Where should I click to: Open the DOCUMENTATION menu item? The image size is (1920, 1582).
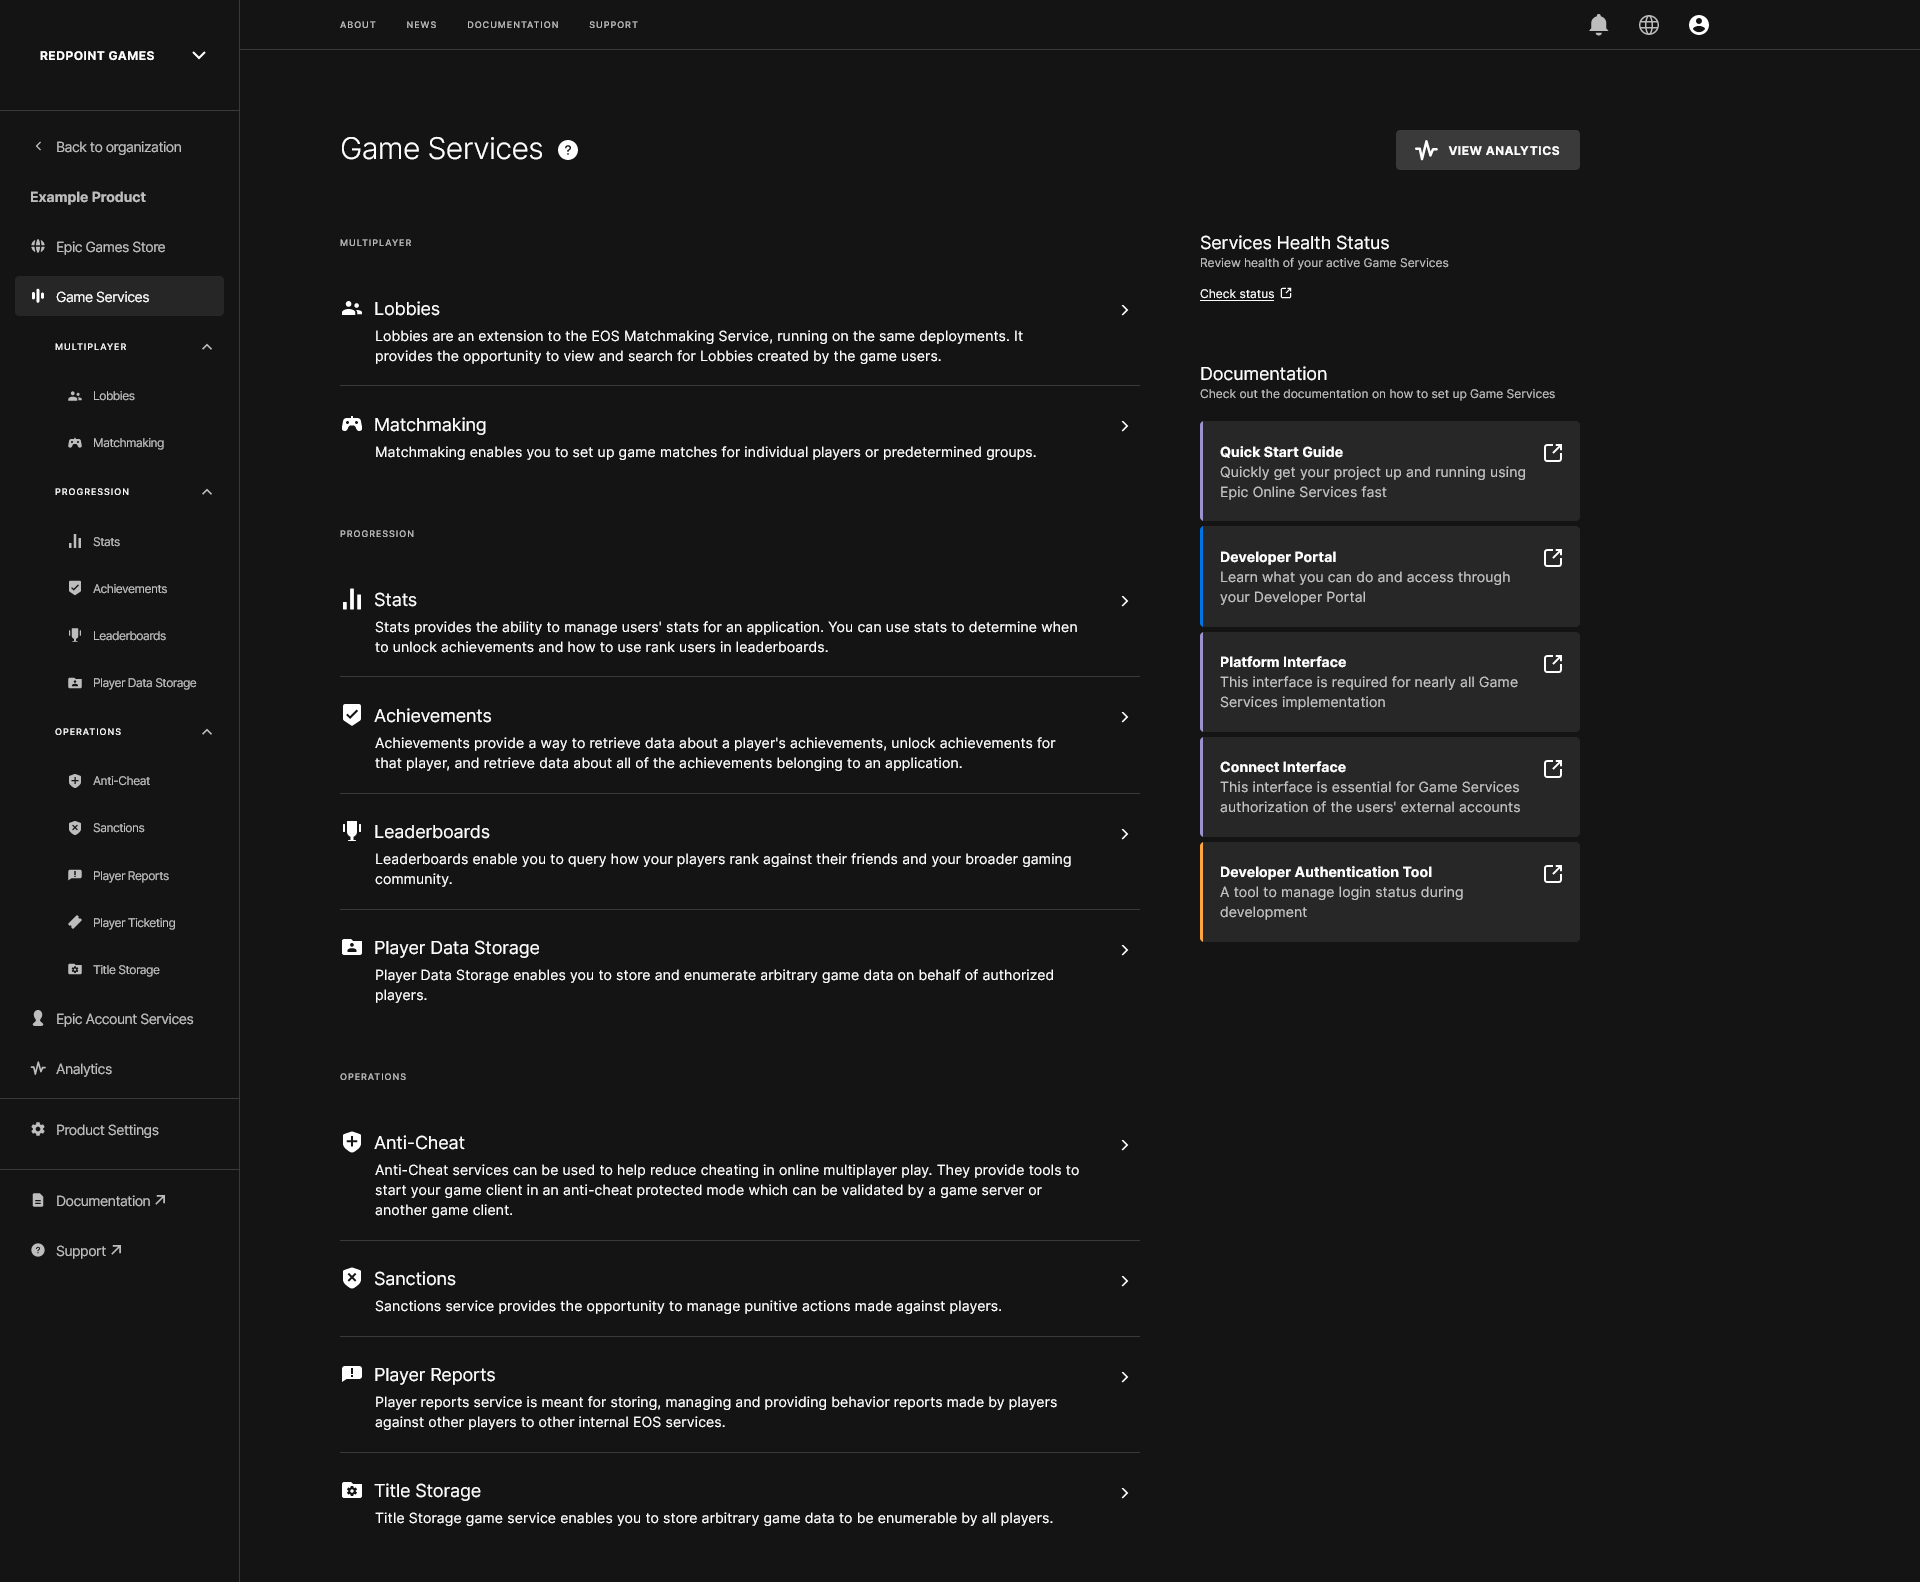(x=512, y=24)
